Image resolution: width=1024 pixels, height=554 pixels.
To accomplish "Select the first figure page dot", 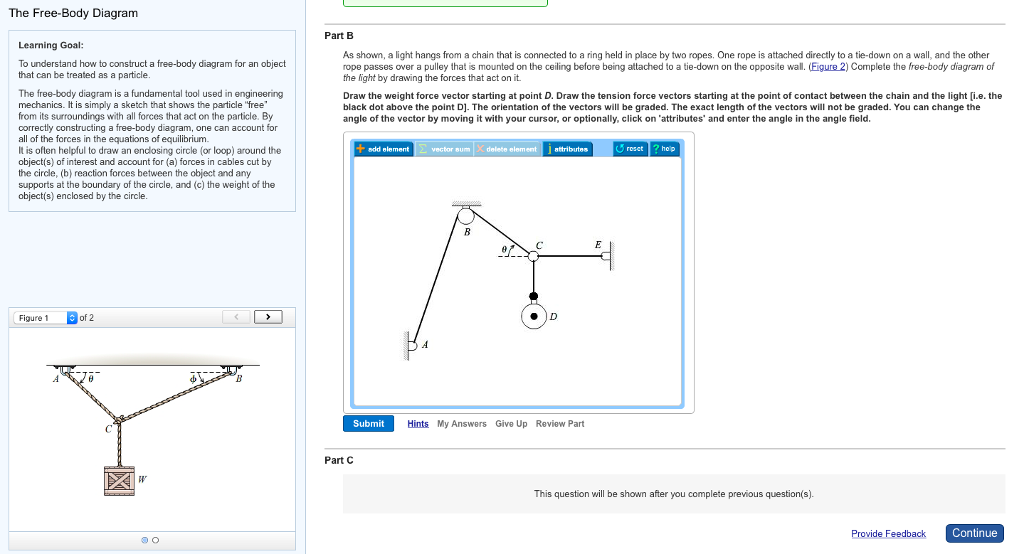I will pos(145,541).
